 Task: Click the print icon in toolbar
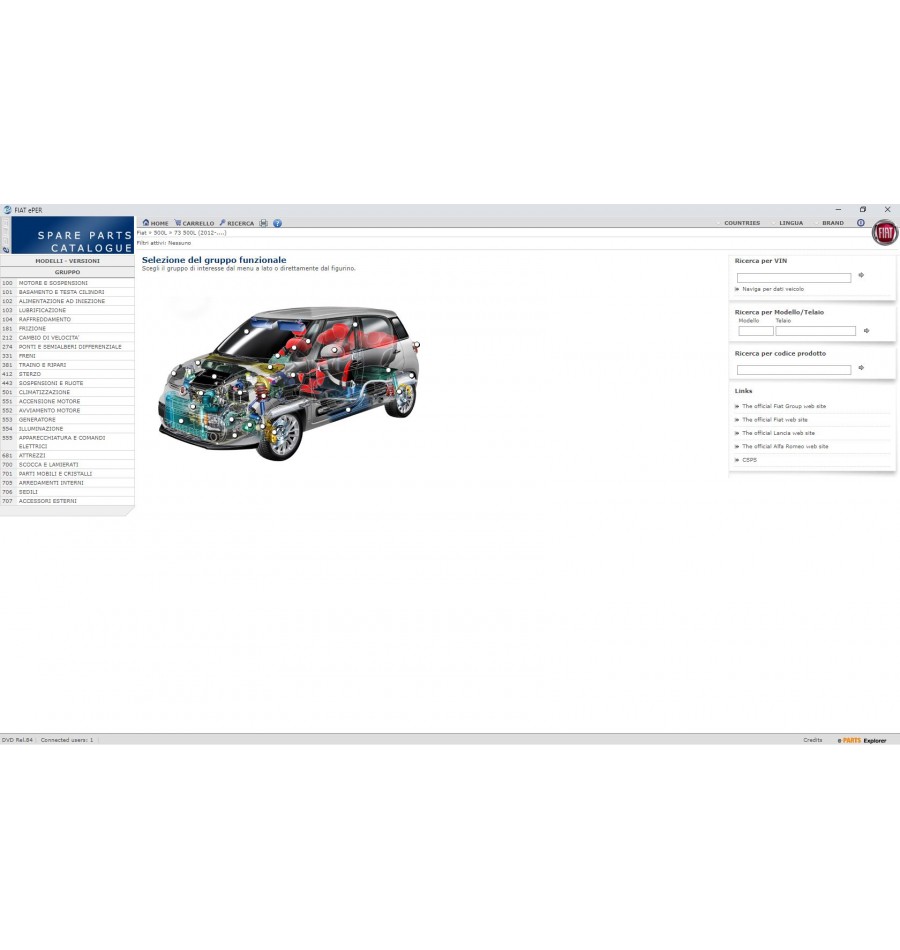tap(264, 223)
